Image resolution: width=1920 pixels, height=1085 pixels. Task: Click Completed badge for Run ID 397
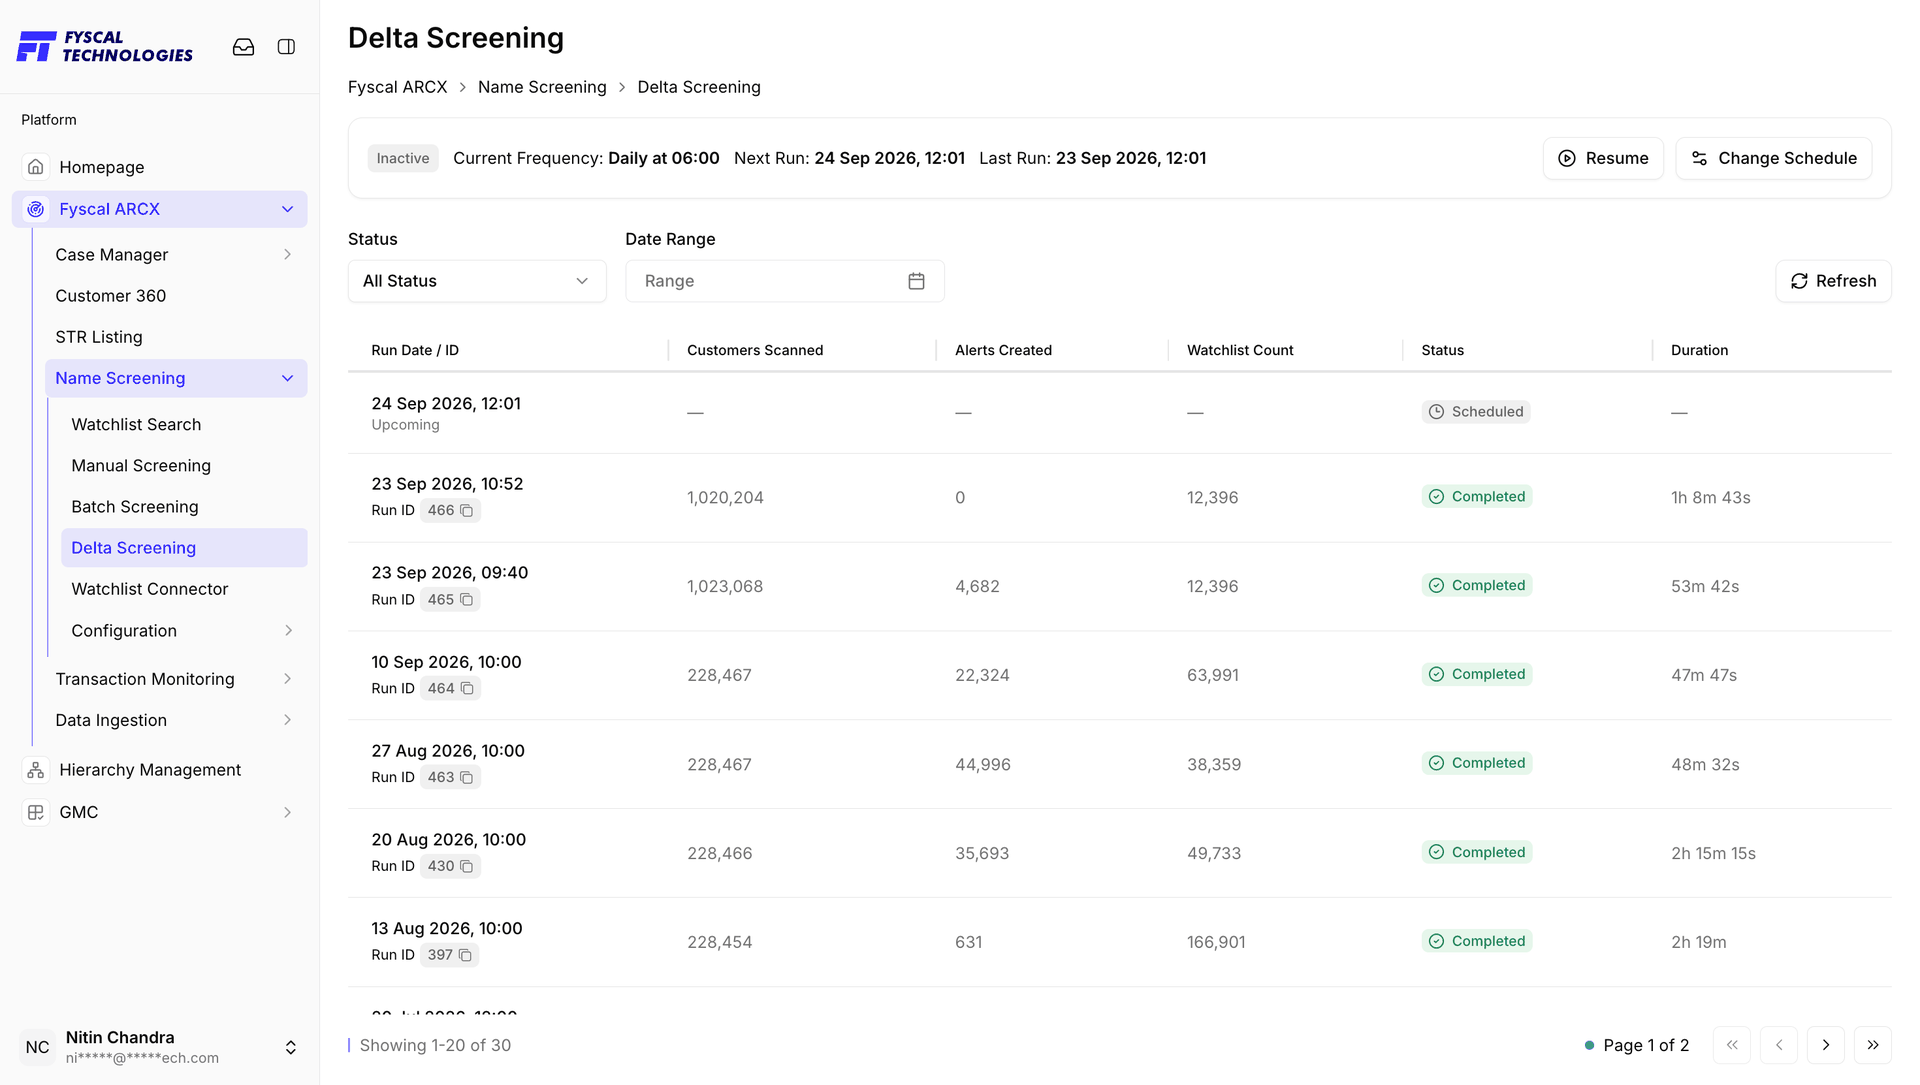pyautogui.click(x=1477, y=941)
